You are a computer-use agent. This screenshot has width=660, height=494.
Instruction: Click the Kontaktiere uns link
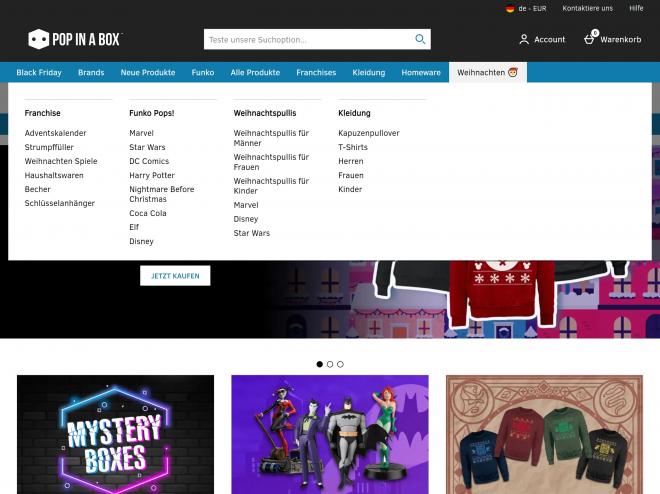(x=588, y=8)
